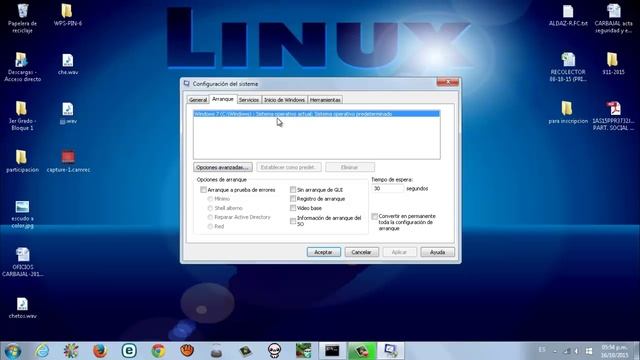Switch to the Arranque tab

(x=223, y=99)
